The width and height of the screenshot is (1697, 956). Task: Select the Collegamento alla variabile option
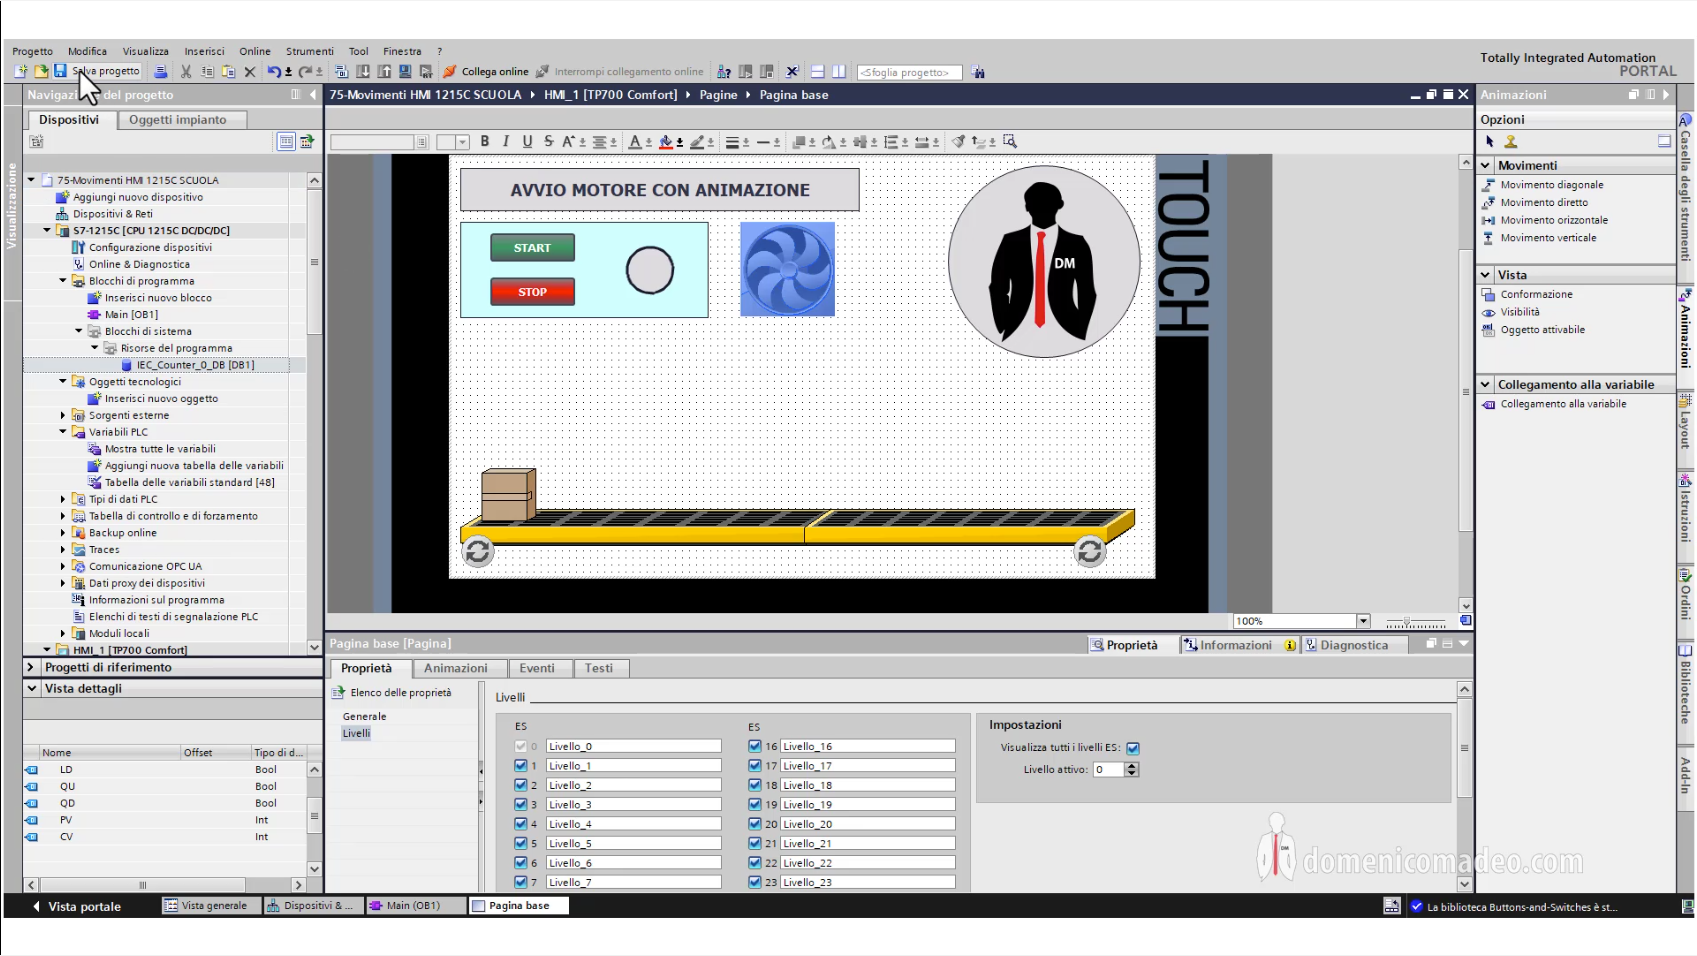1561,404
